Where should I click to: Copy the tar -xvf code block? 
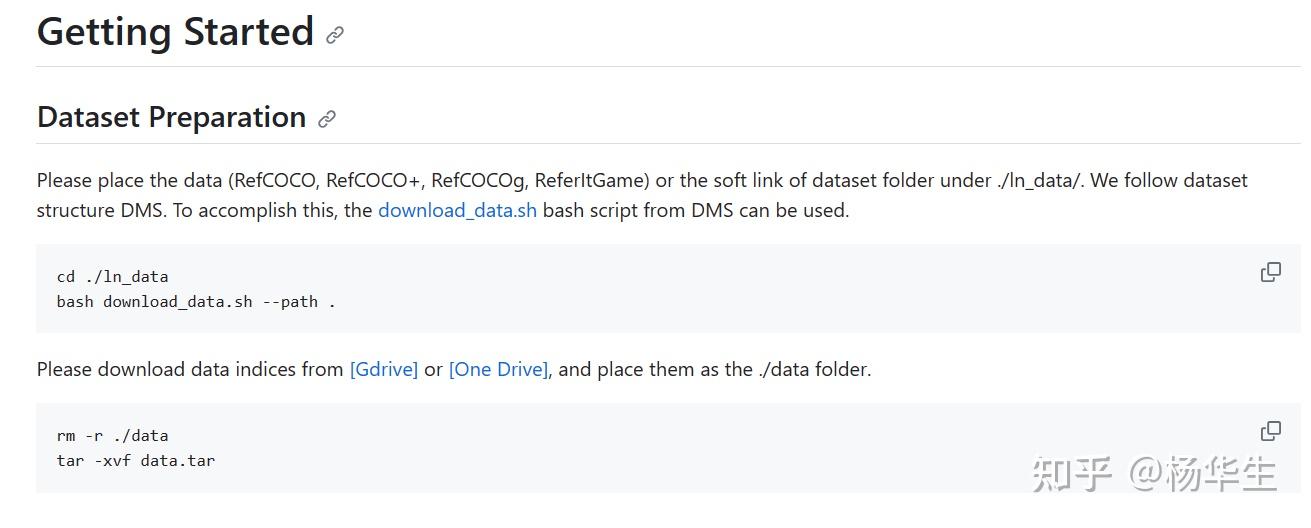(1270, 431)
